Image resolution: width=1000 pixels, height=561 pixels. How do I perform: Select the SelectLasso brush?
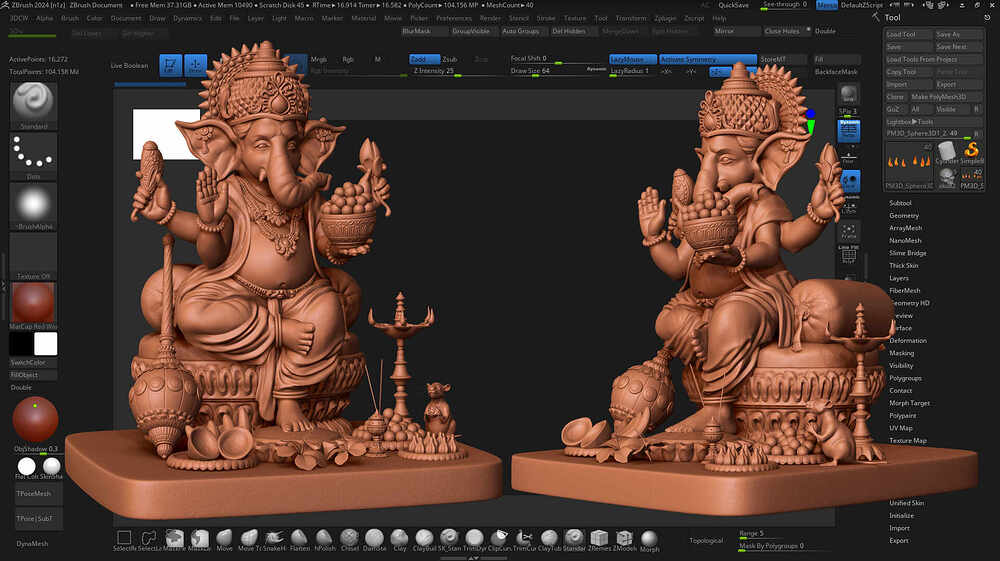point(149,539)
